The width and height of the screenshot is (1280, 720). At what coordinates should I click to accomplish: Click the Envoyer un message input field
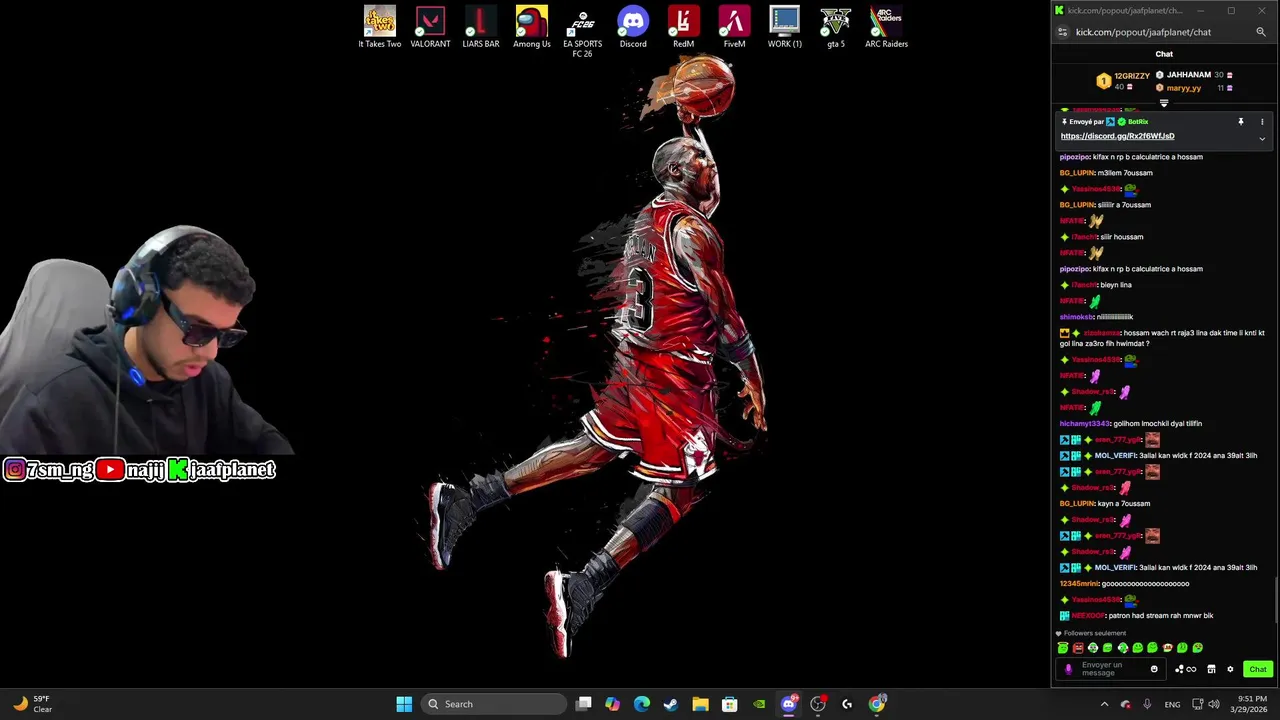pyautogui.click(x=1112, y=669)
